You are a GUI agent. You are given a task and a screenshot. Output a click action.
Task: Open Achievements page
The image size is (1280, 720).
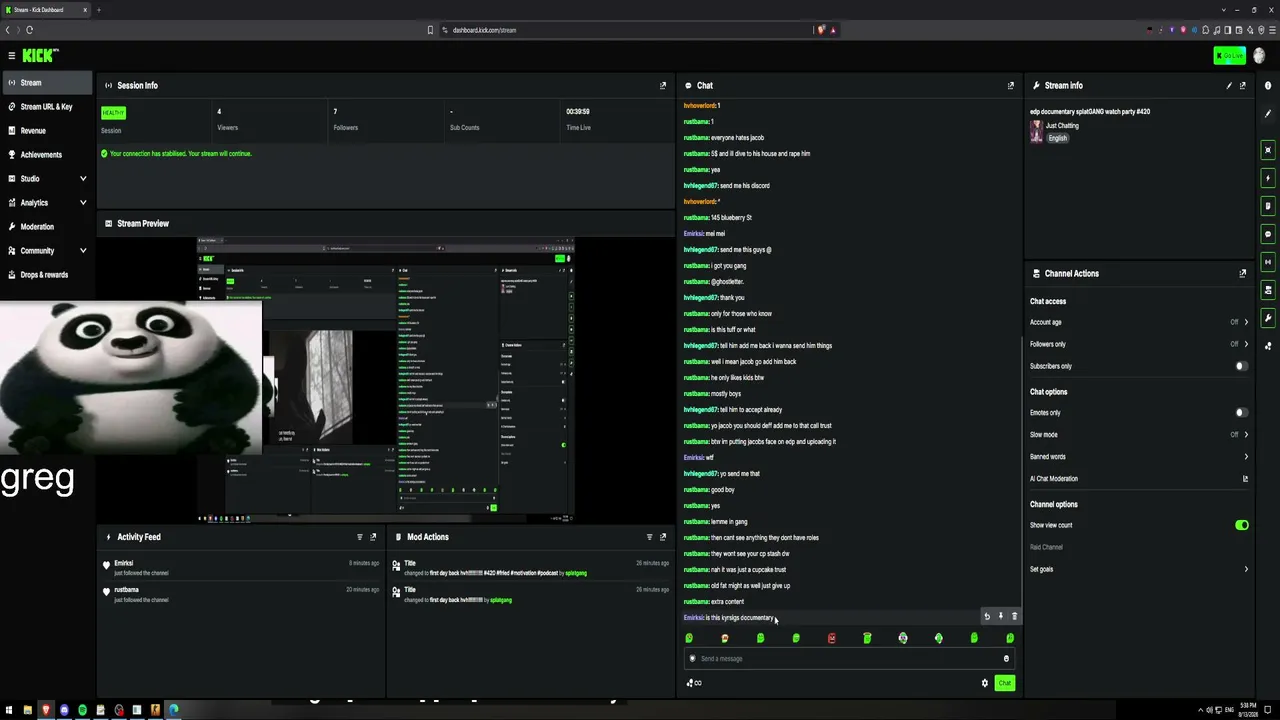tap(47, 155)
